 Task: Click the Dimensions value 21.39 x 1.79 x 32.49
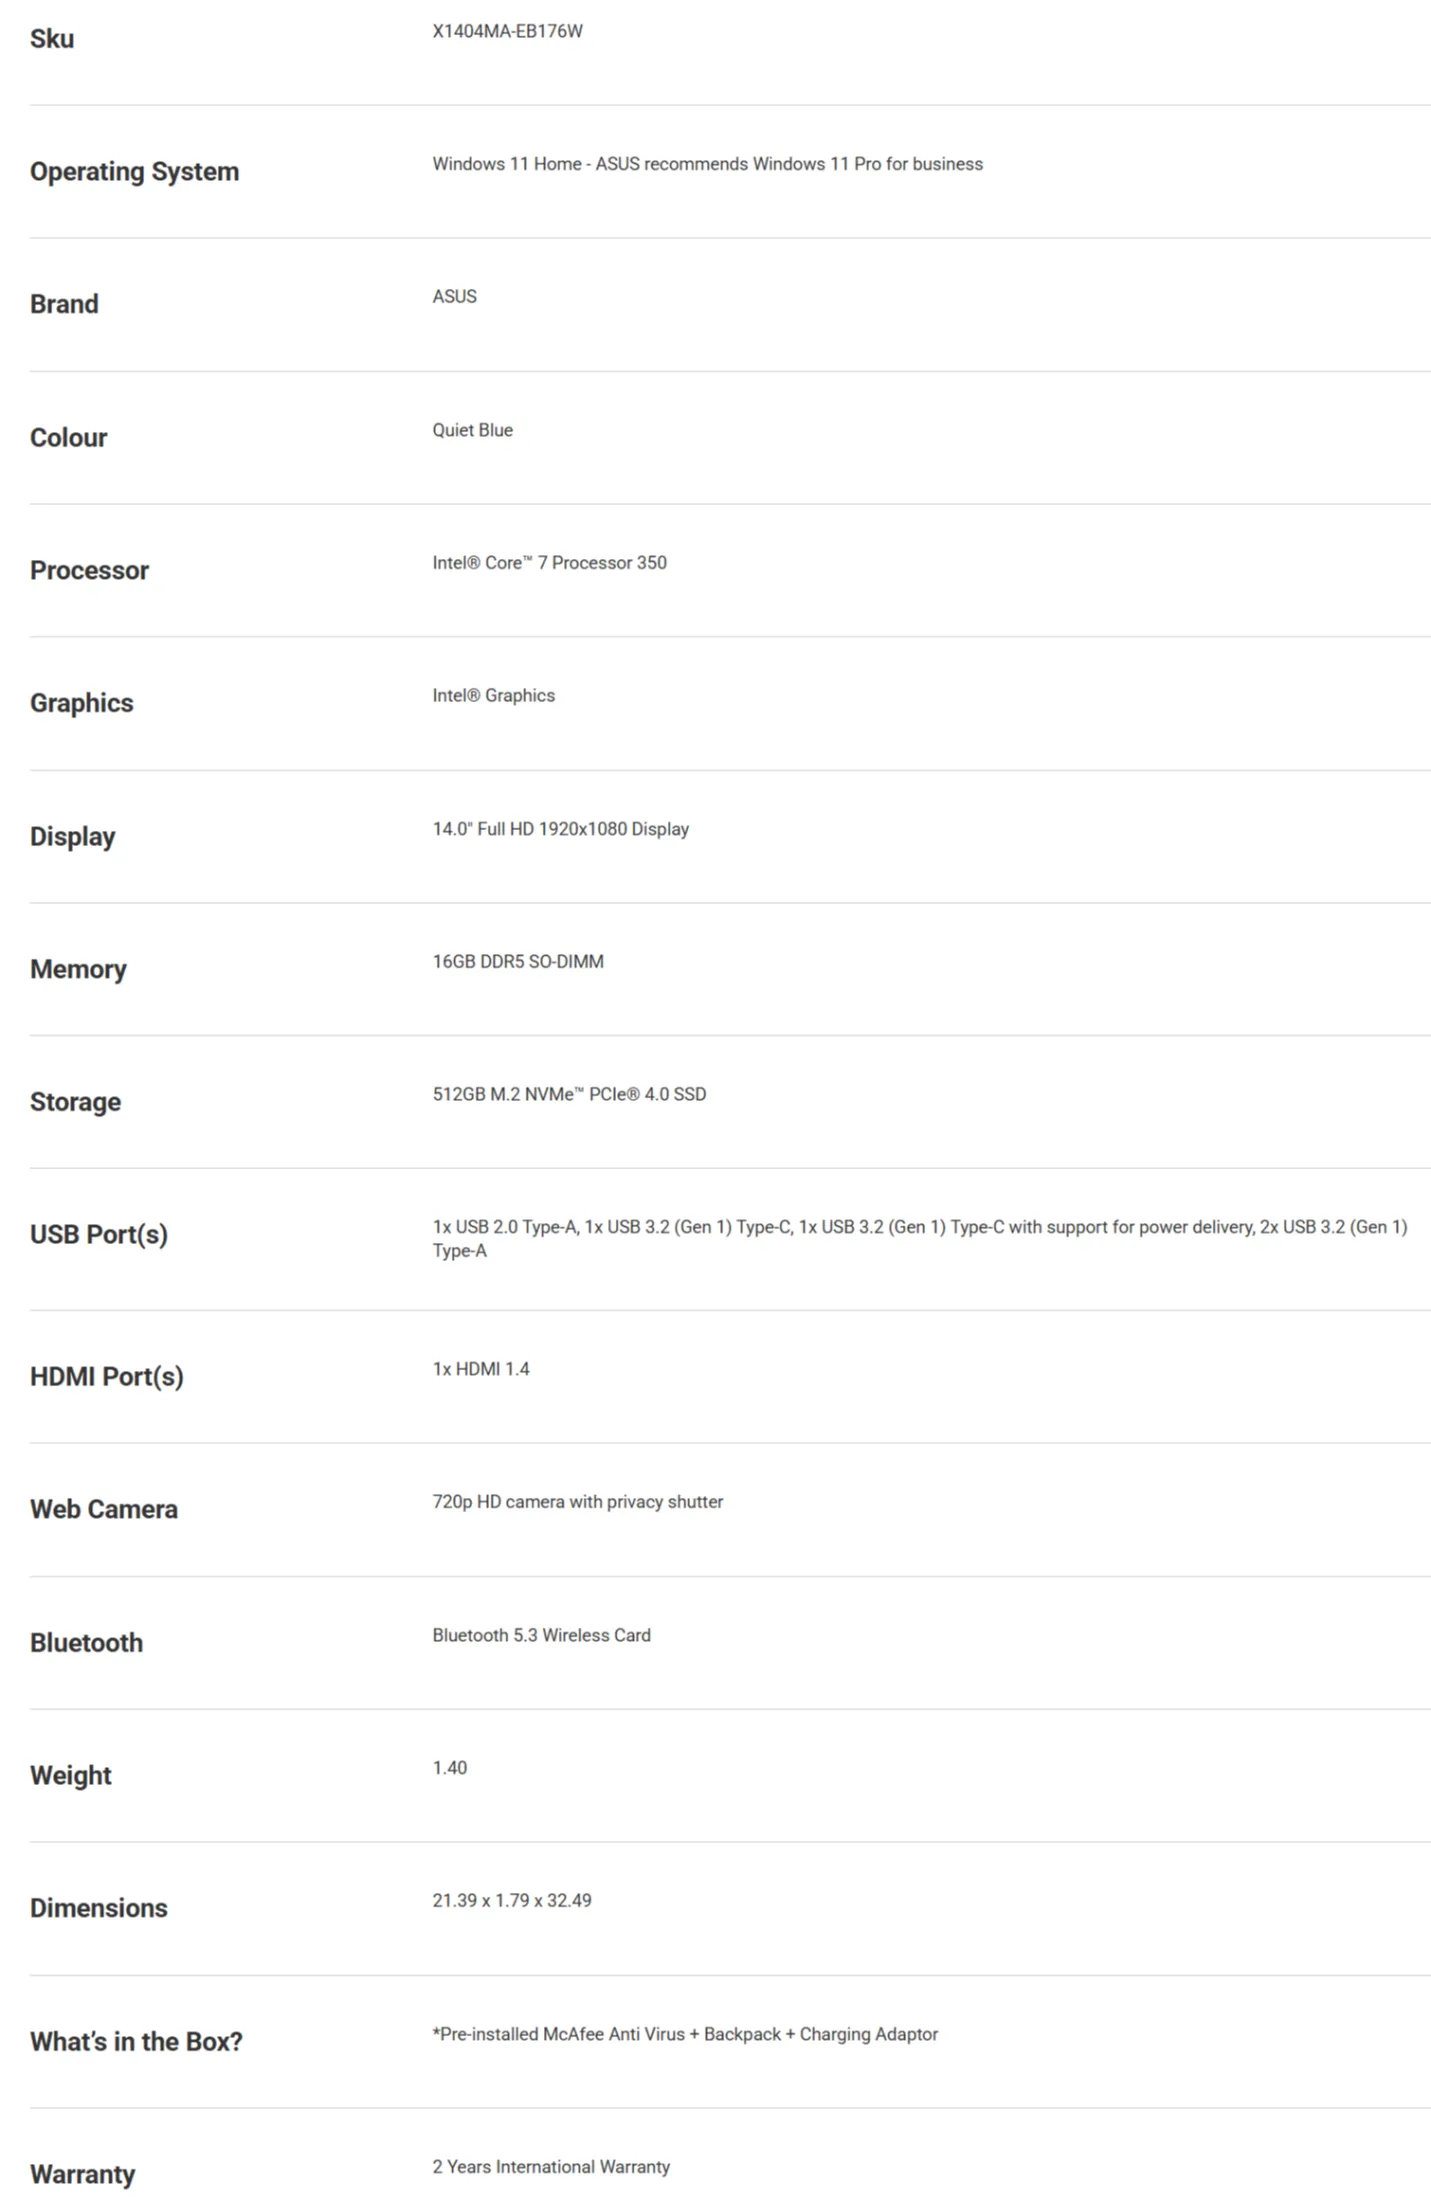tap(511, 1901)
